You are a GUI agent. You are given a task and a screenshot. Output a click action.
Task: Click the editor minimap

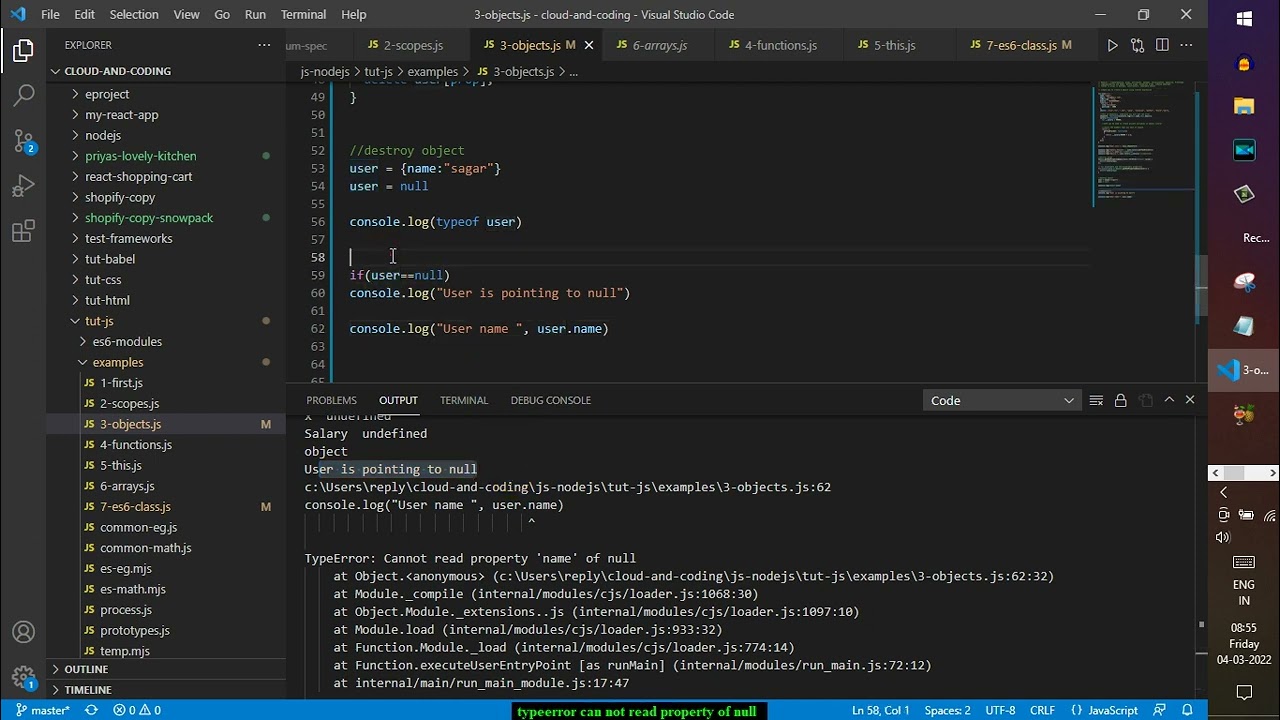coord(1144,140)
